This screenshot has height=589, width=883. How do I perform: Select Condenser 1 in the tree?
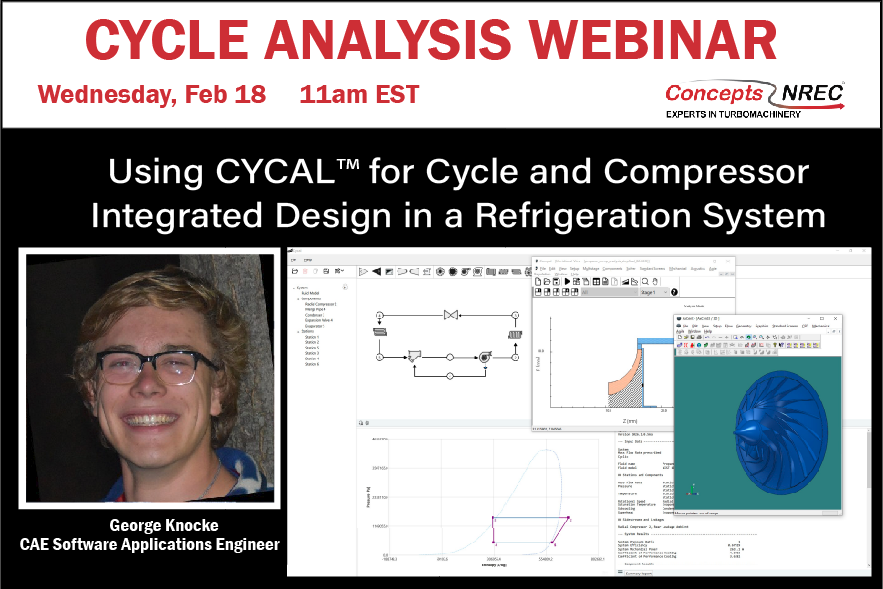coord(314,315)
